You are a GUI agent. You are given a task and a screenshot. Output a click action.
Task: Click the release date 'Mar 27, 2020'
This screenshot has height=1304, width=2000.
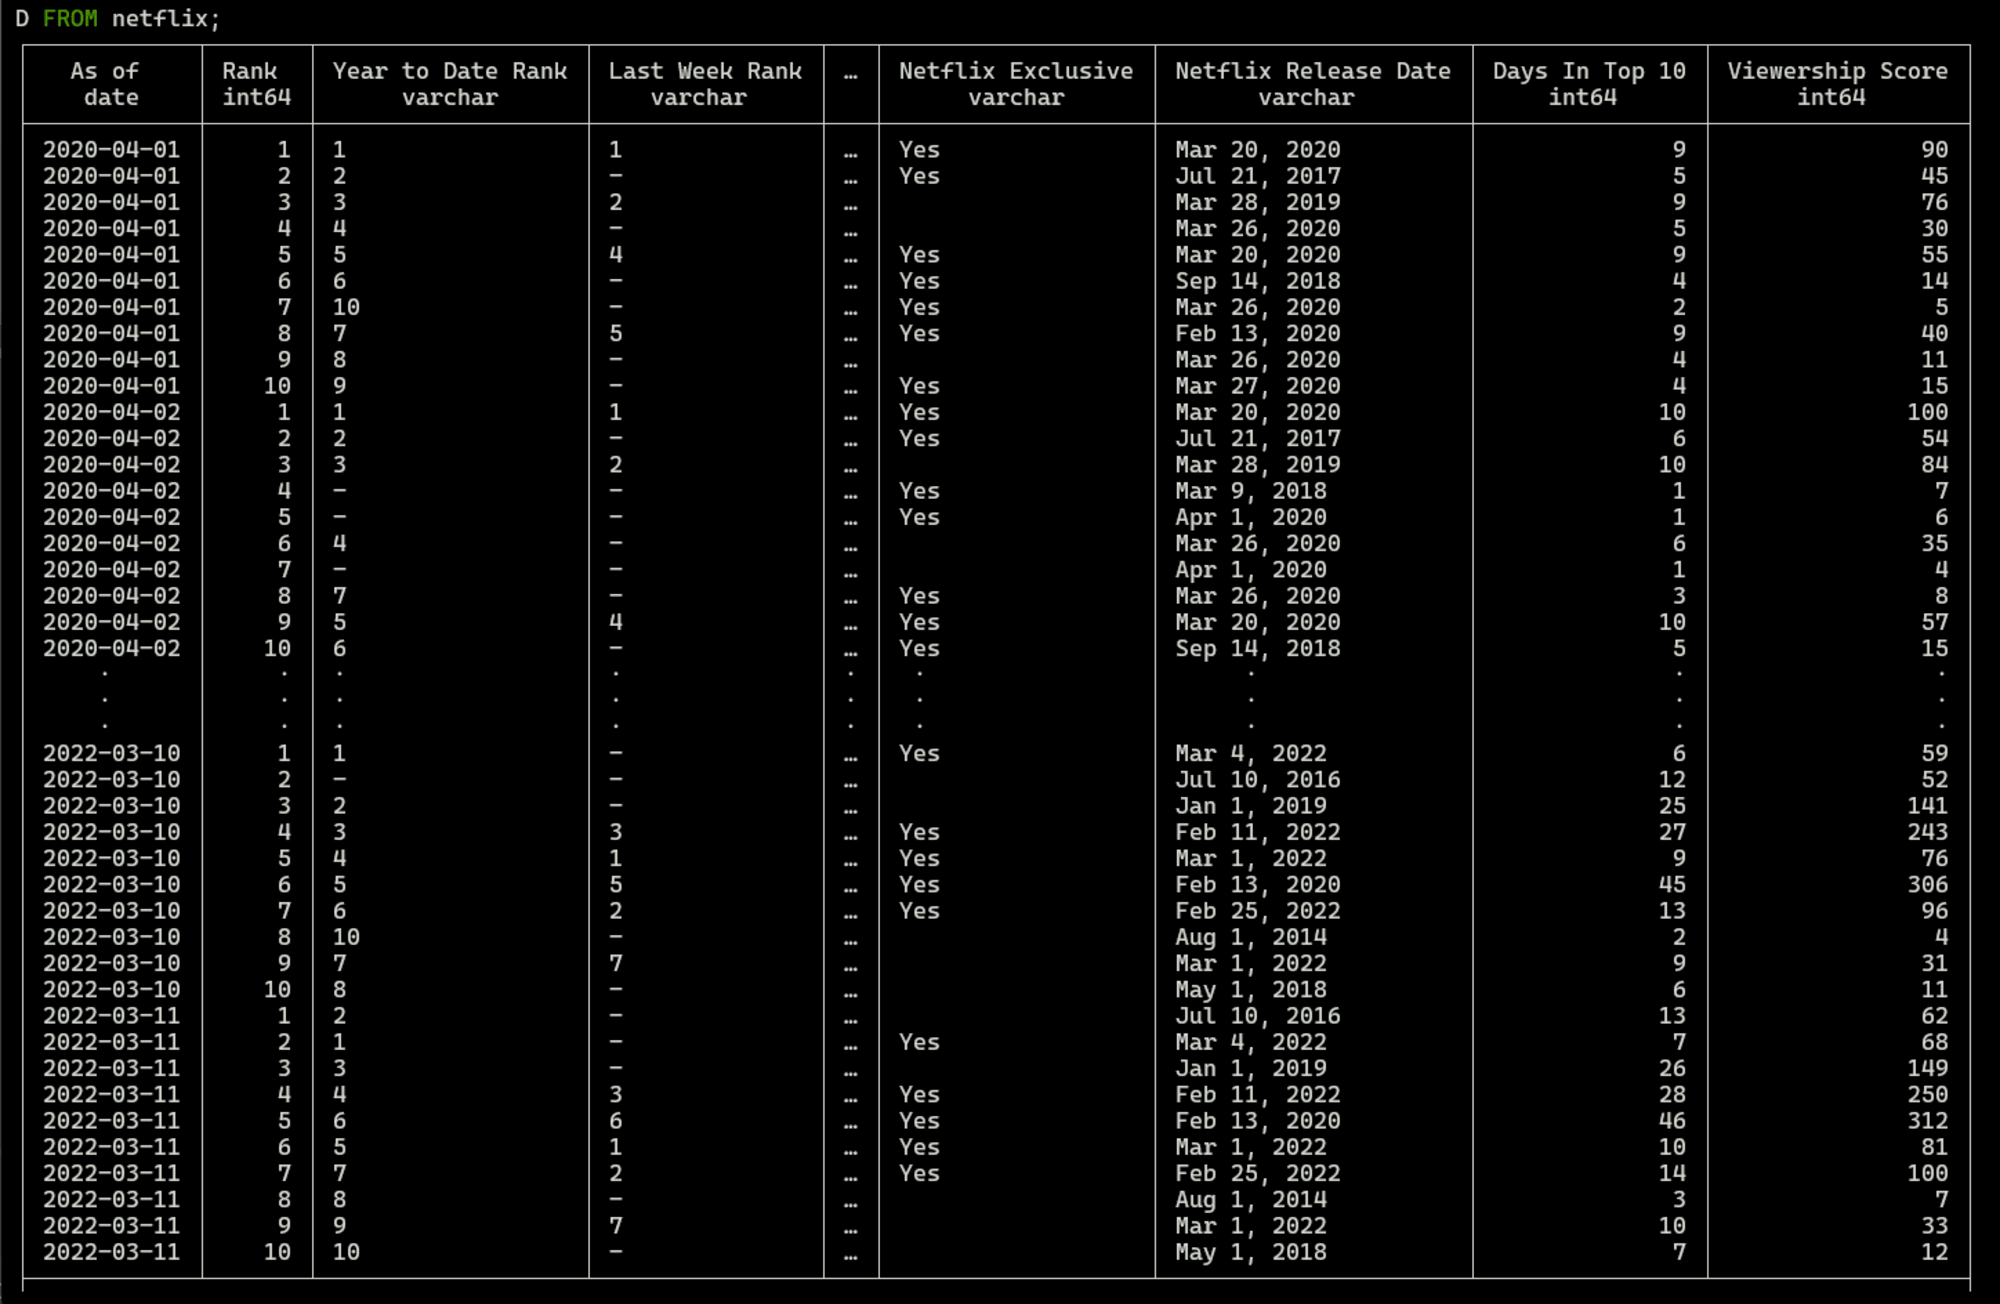click(x=1257, y=386)
